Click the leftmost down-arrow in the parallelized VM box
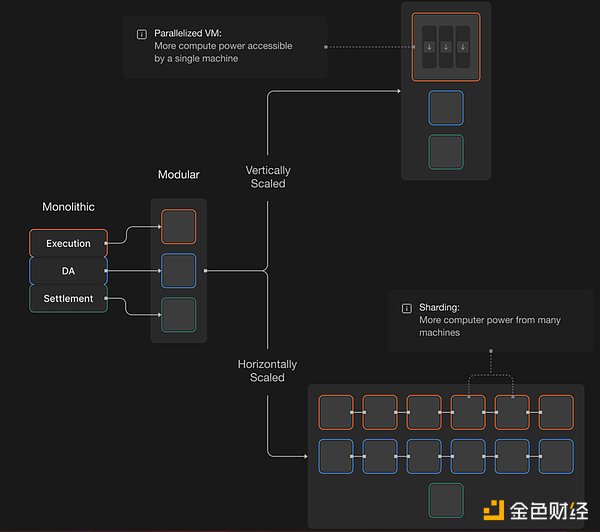Screen dimensions: 600x532 429,47
